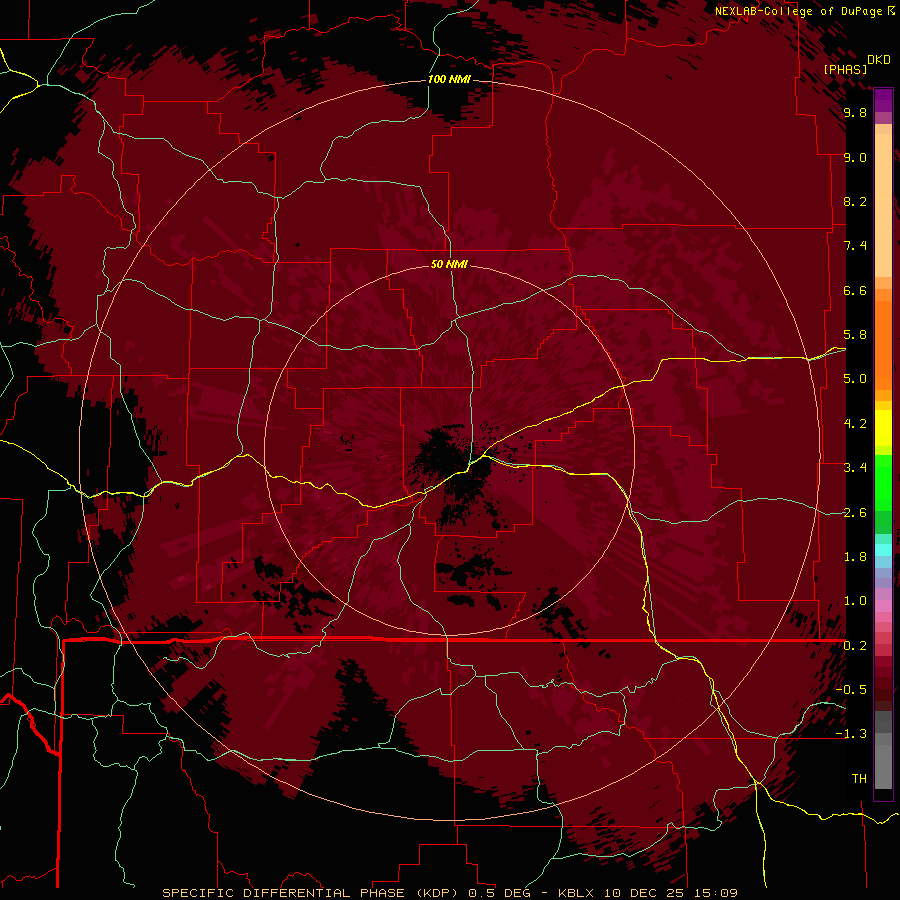
Task: Click the TH label at scale bottom
Action: [859, 779]
